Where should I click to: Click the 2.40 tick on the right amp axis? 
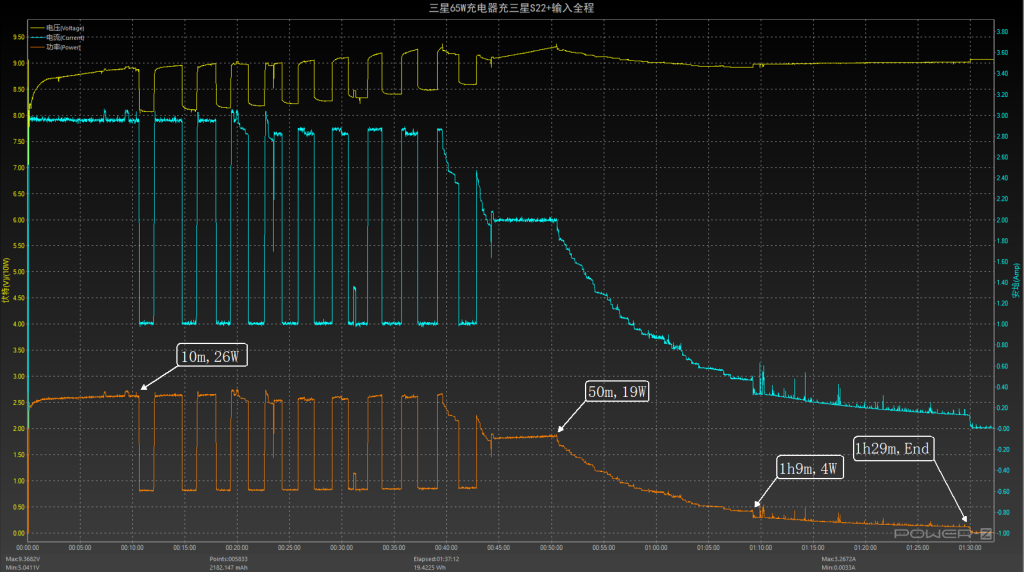coord(1002,178)
